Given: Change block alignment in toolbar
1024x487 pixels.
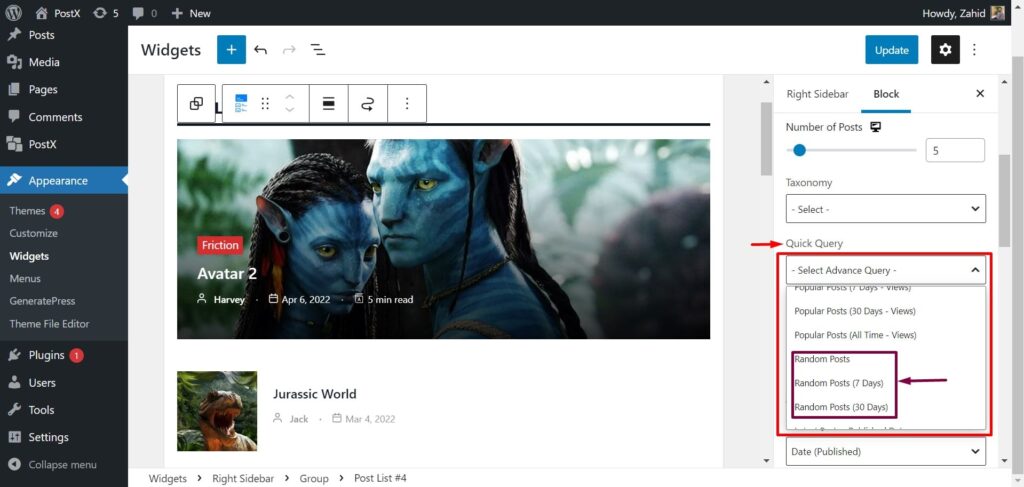Looking at the screenshot, I should 329,103.
